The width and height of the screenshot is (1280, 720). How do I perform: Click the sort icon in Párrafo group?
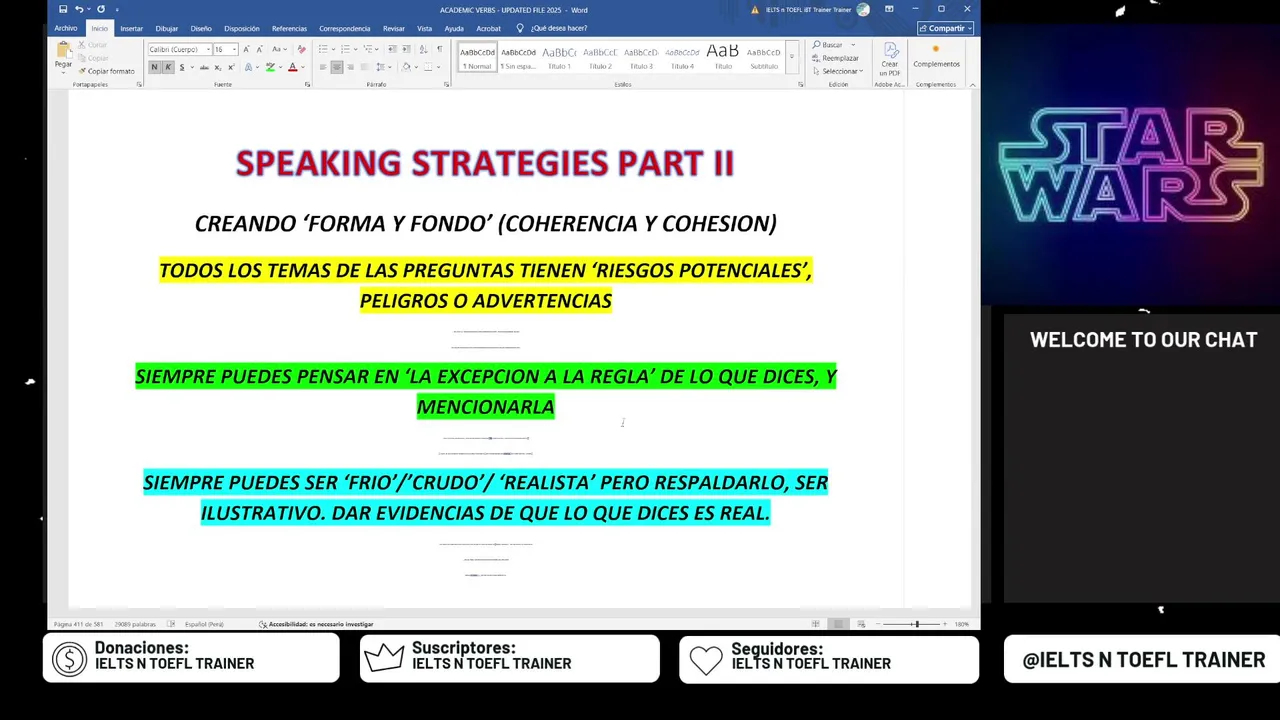click(x=423, y=49)
